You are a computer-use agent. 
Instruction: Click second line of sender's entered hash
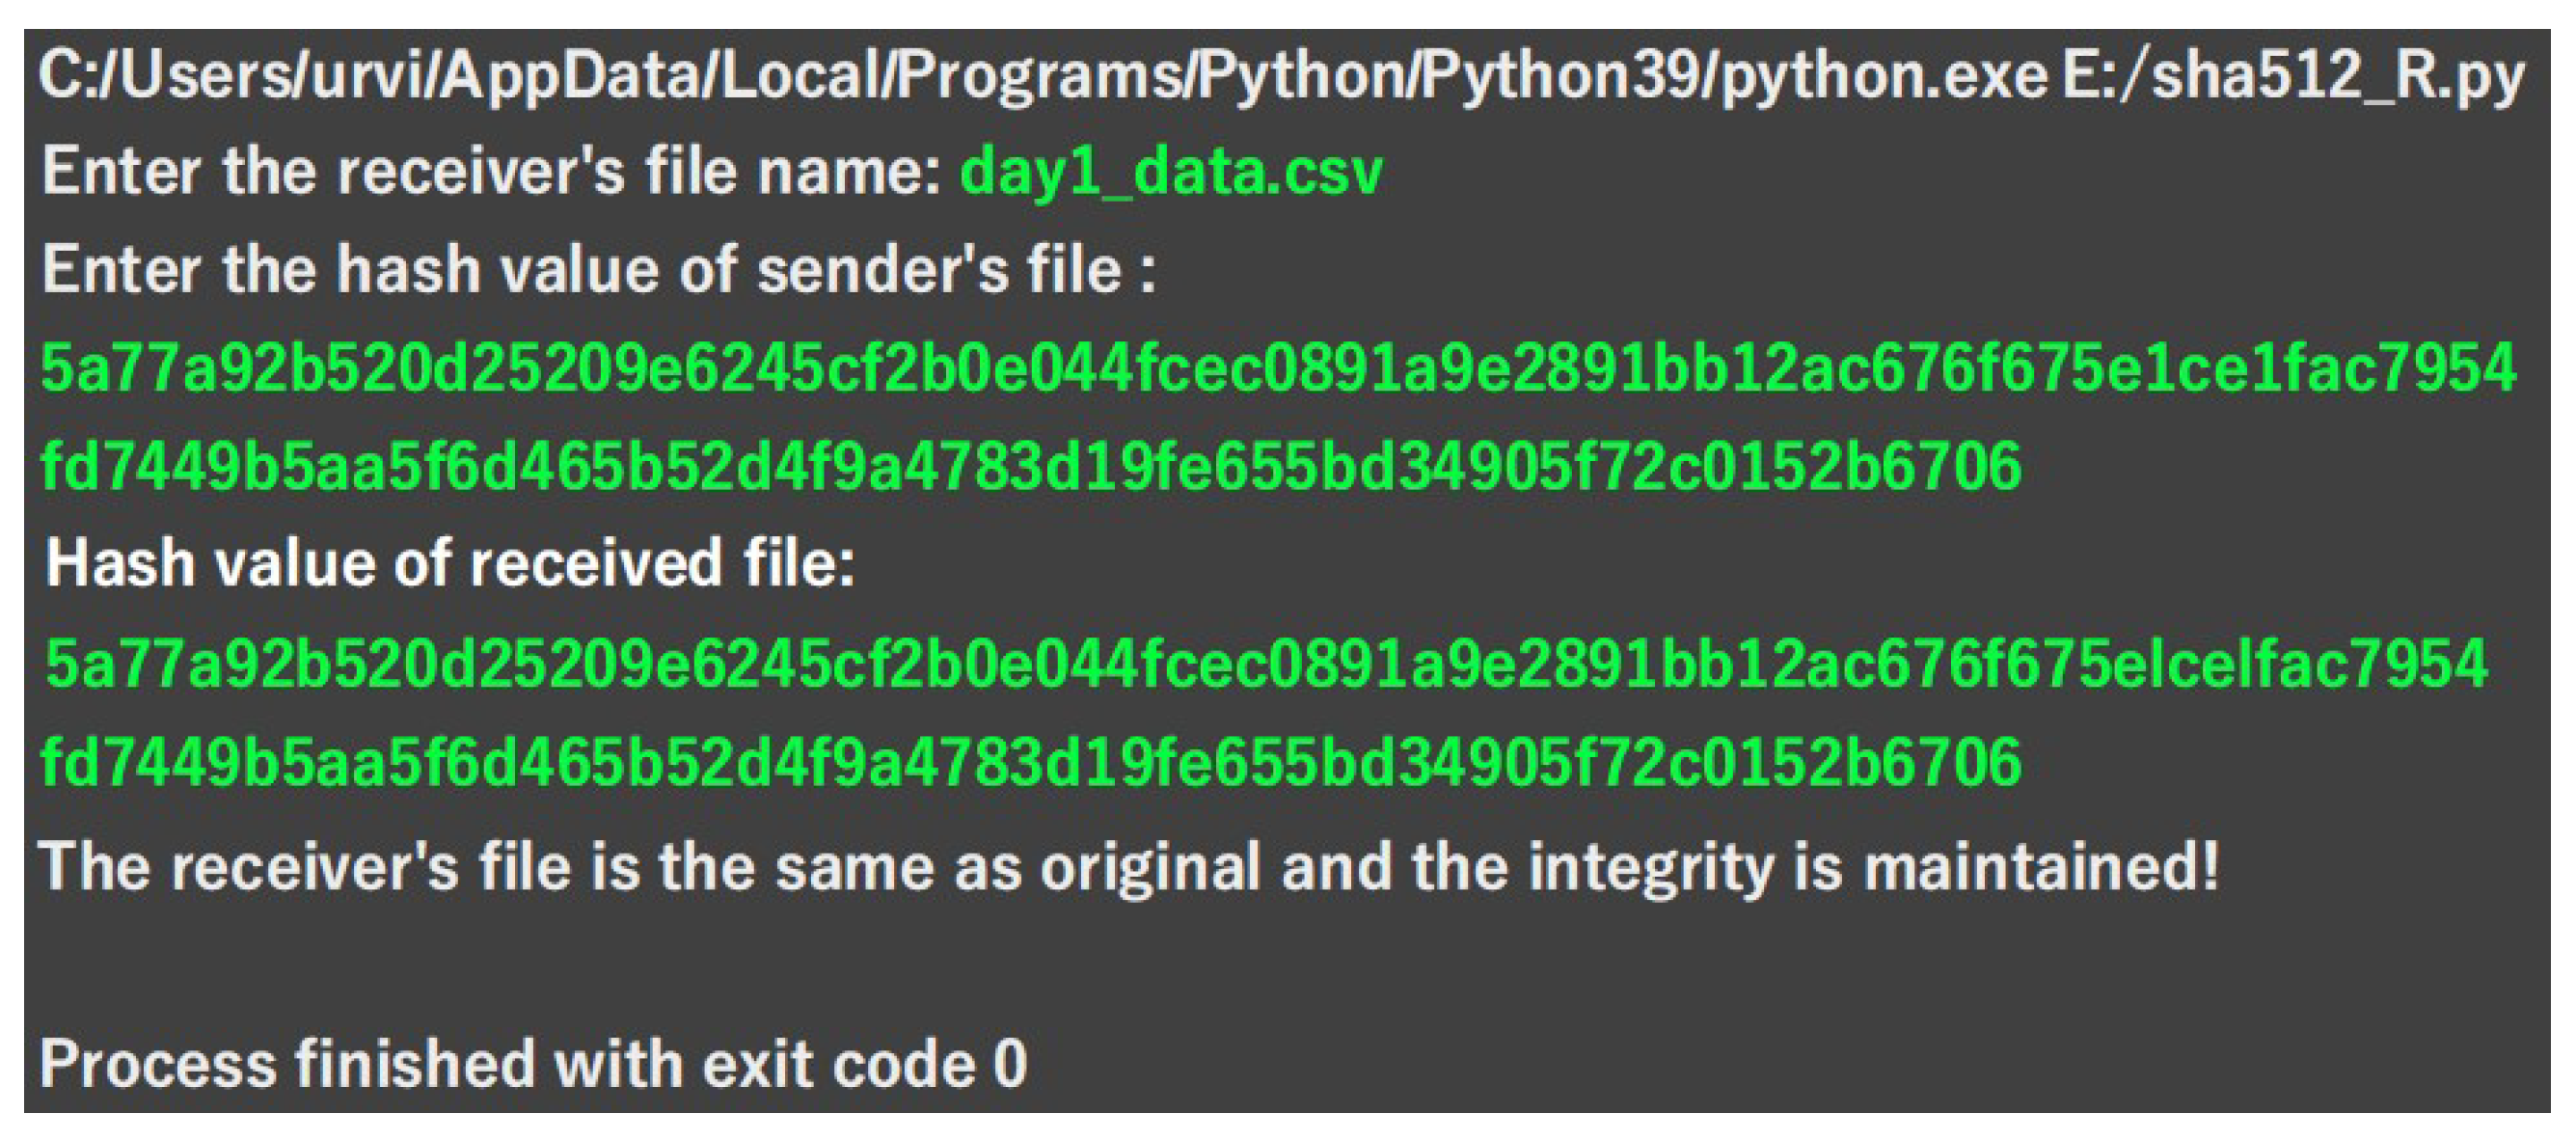click(x=1030, y=467)
